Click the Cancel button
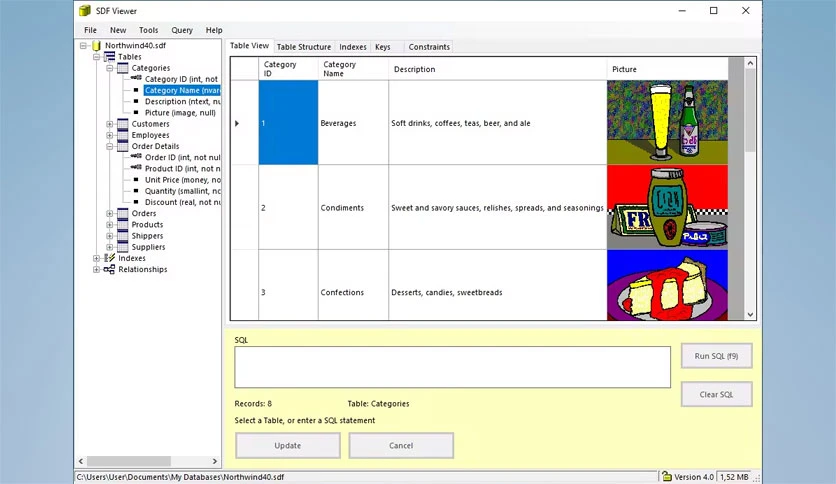 [x=401, y=446]
